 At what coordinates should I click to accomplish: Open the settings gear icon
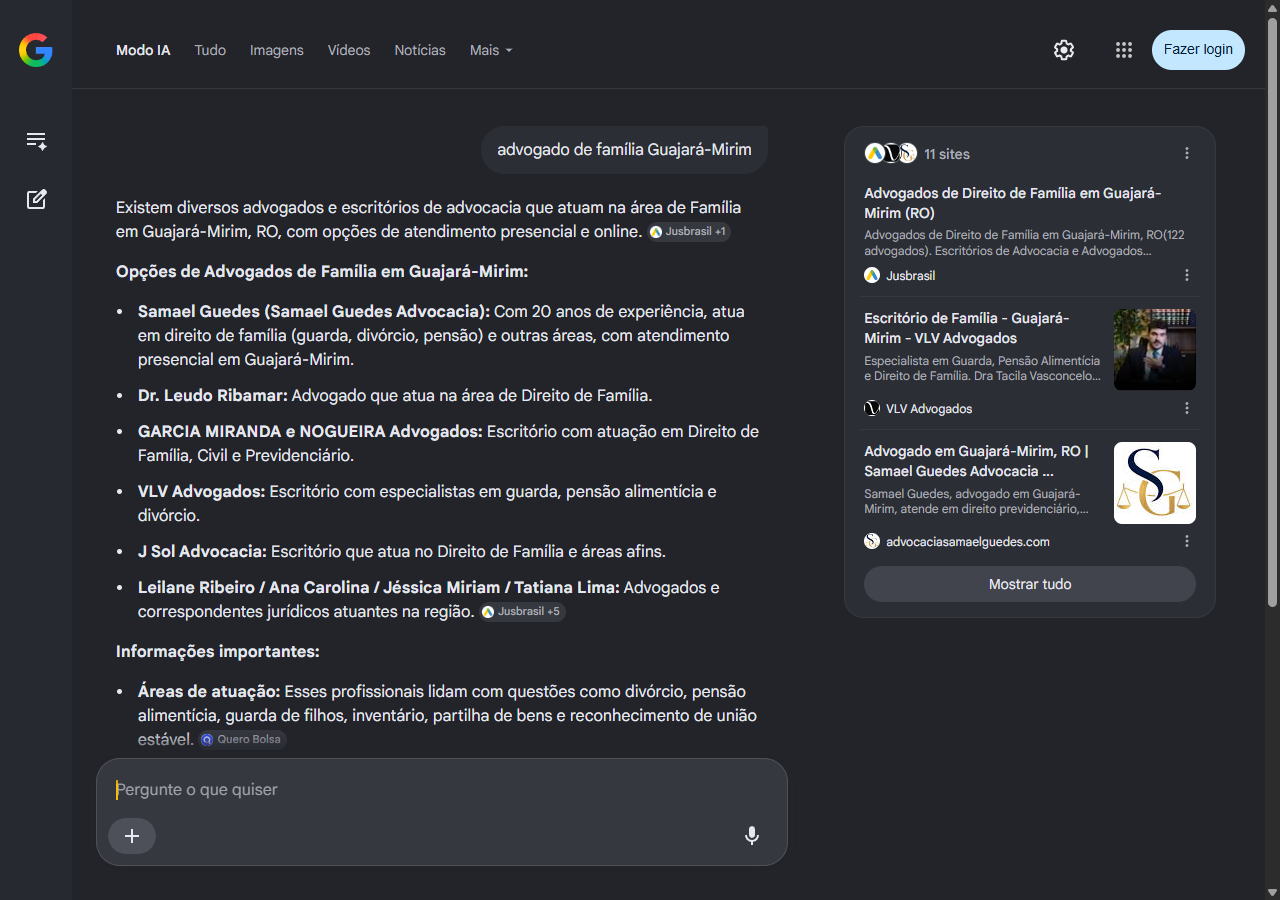tap(1064, 50)
